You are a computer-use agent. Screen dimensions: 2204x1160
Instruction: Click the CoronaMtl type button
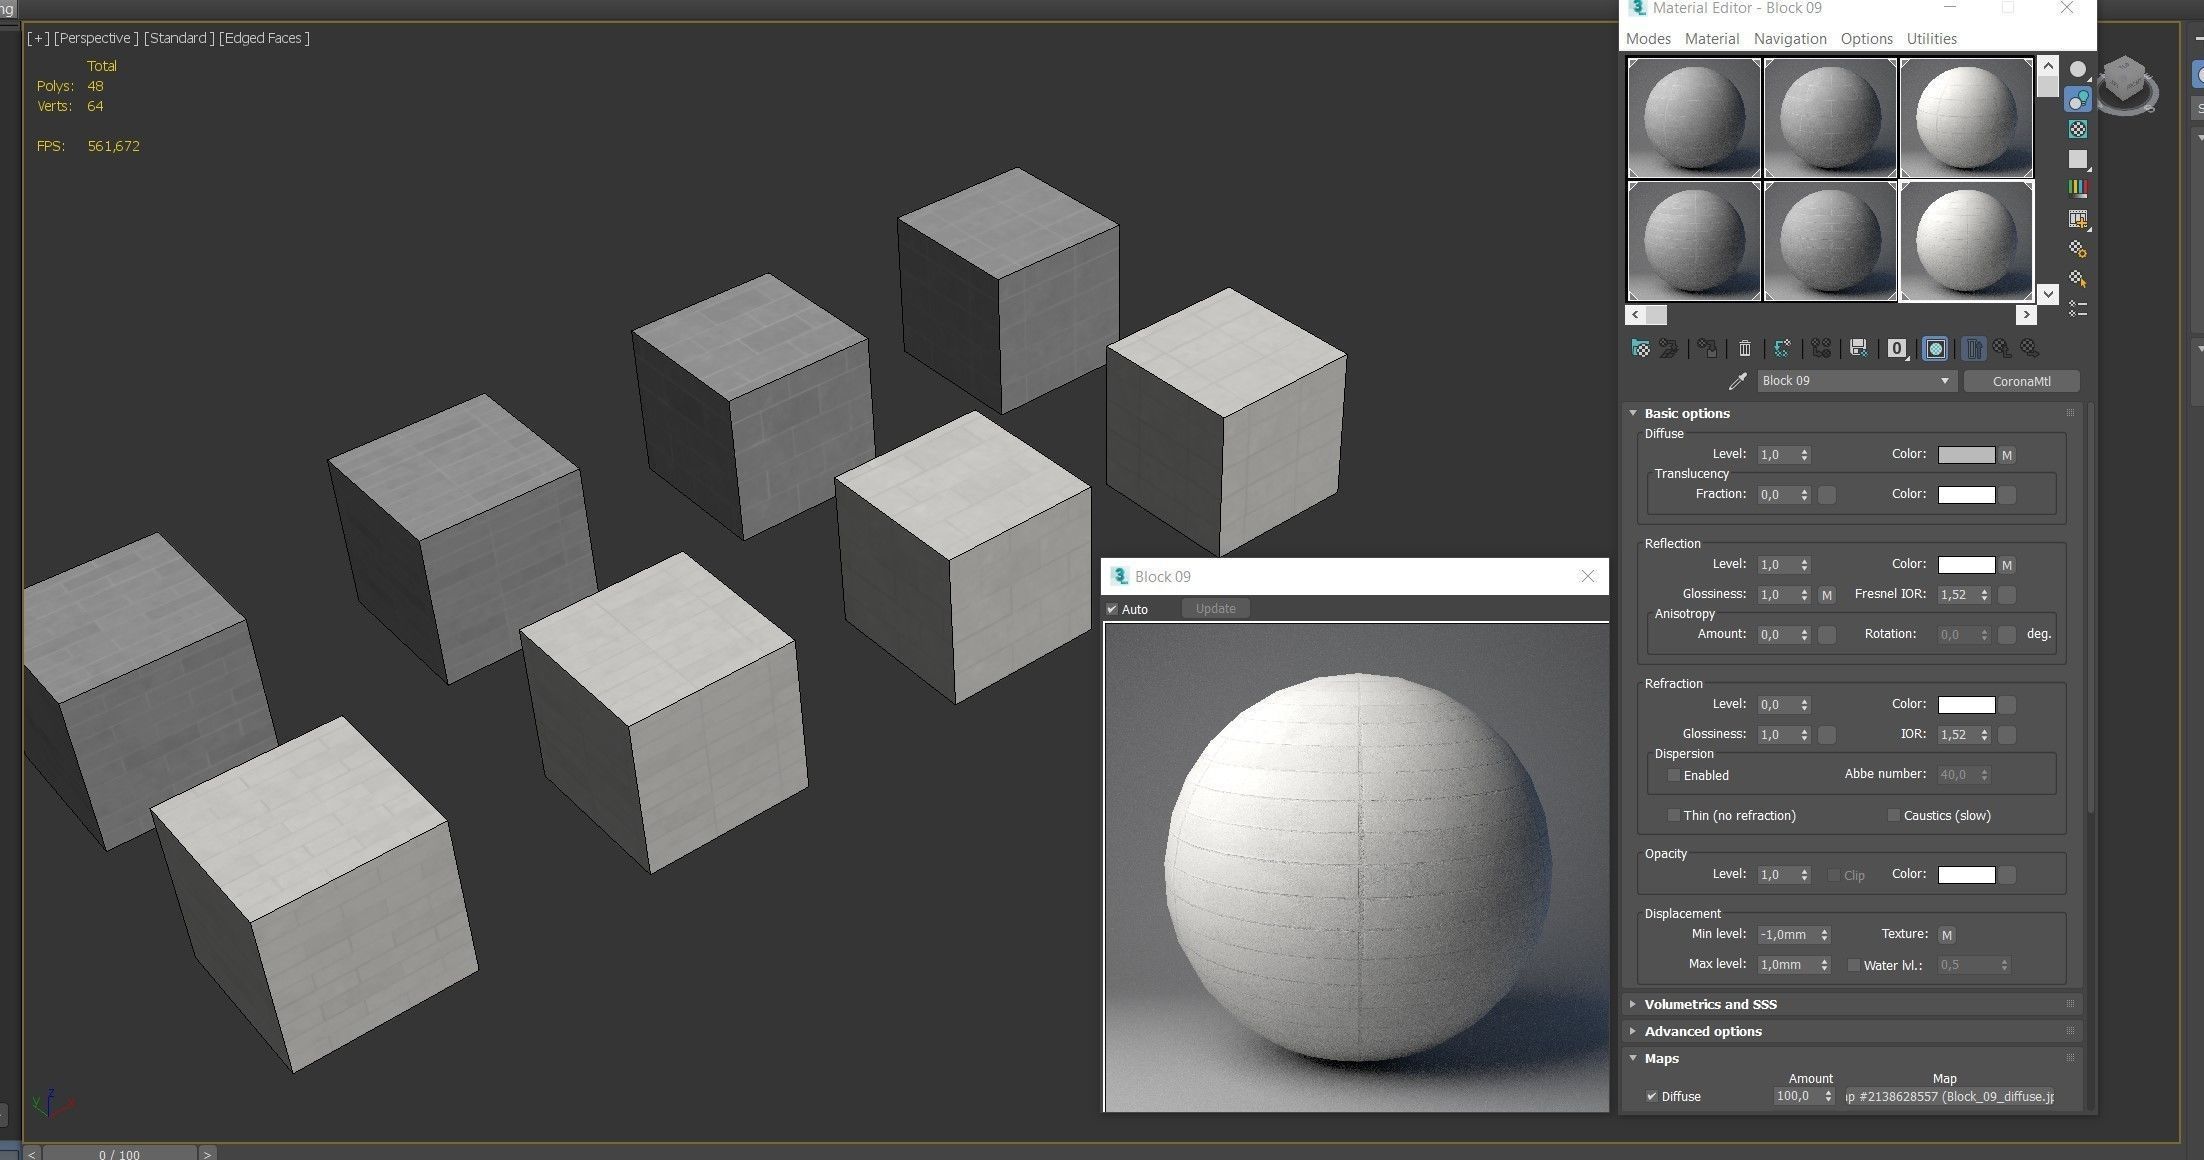click(2021, 381)
